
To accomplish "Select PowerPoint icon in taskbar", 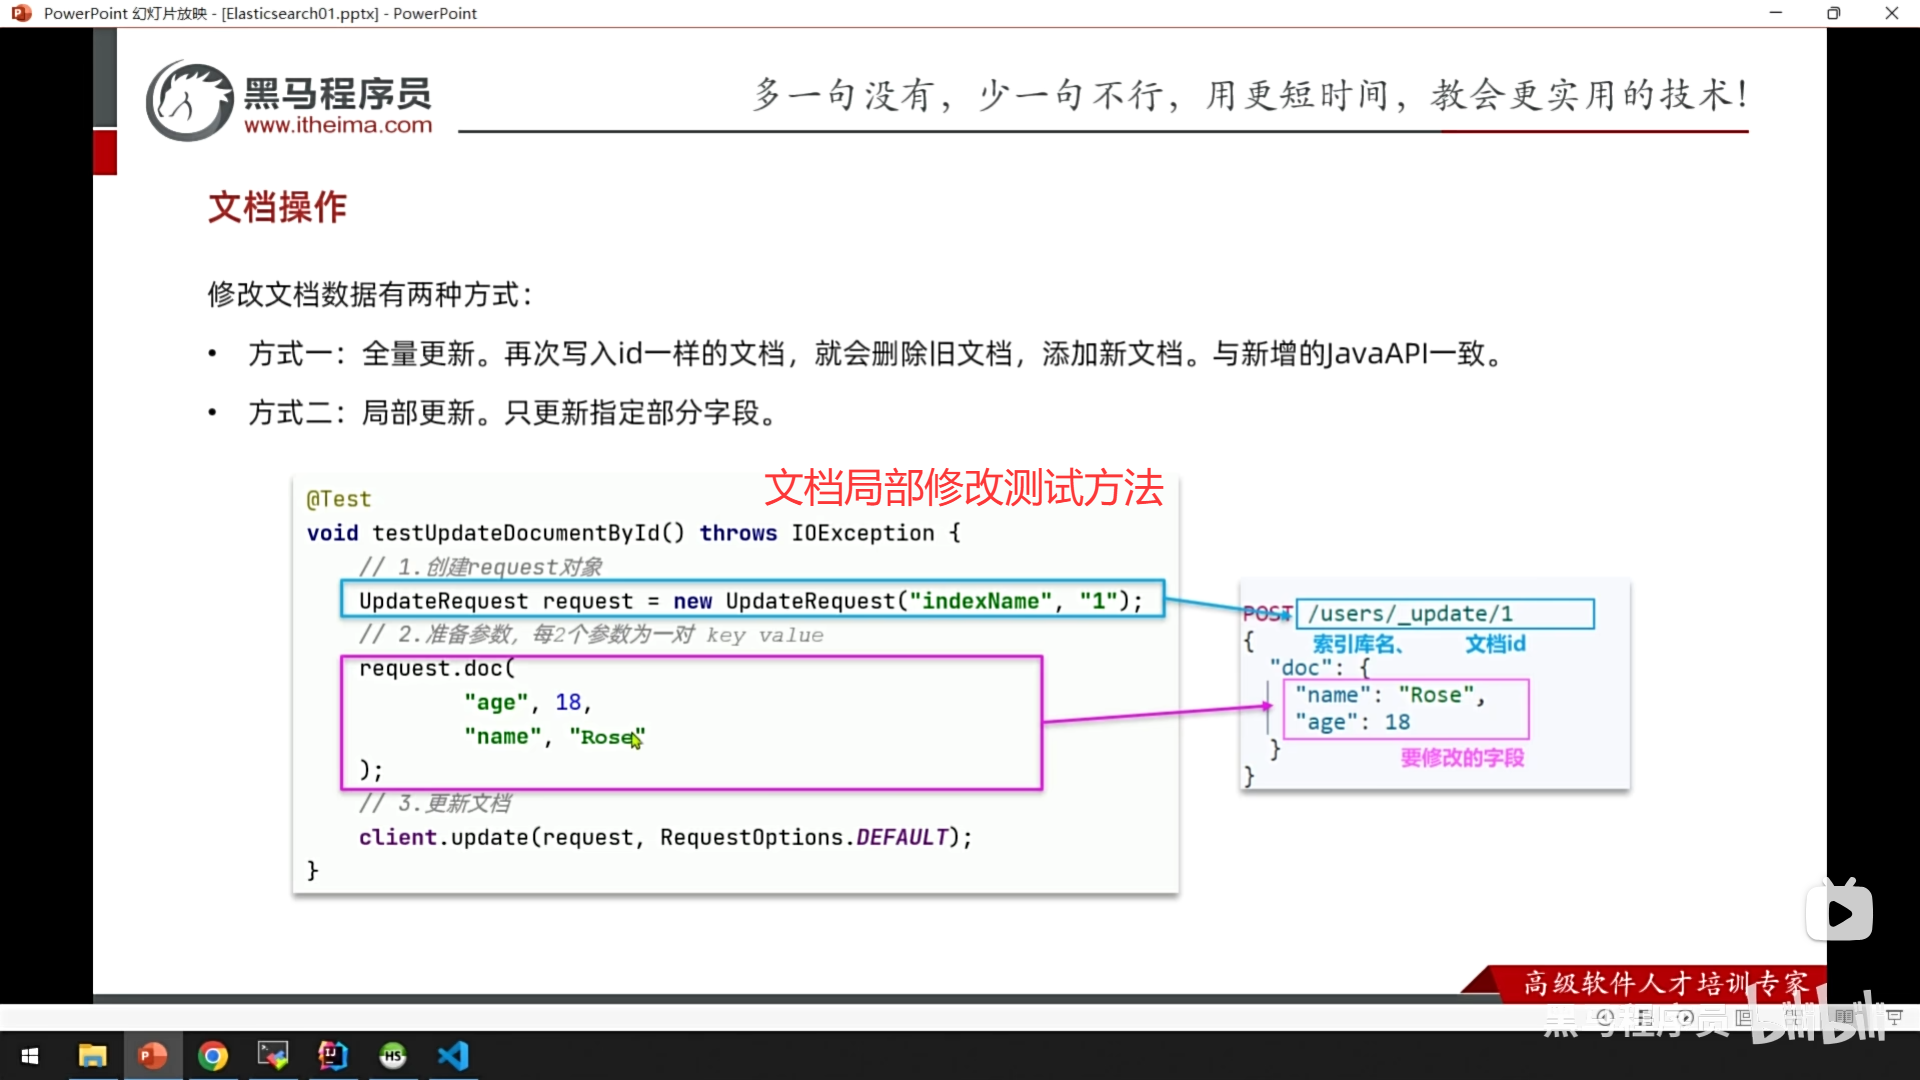I will (x=152, y=1056).
